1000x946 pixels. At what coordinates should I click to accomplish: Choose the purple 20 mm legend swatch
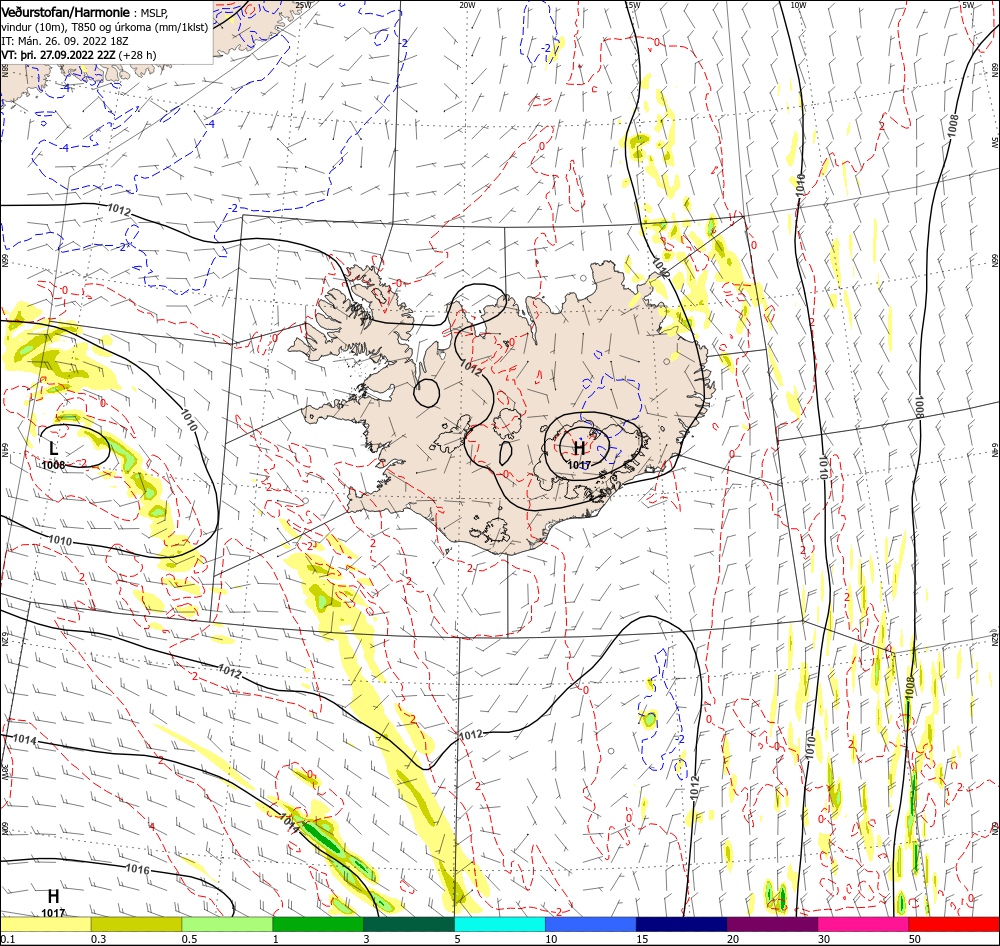(x=772, y=924)
